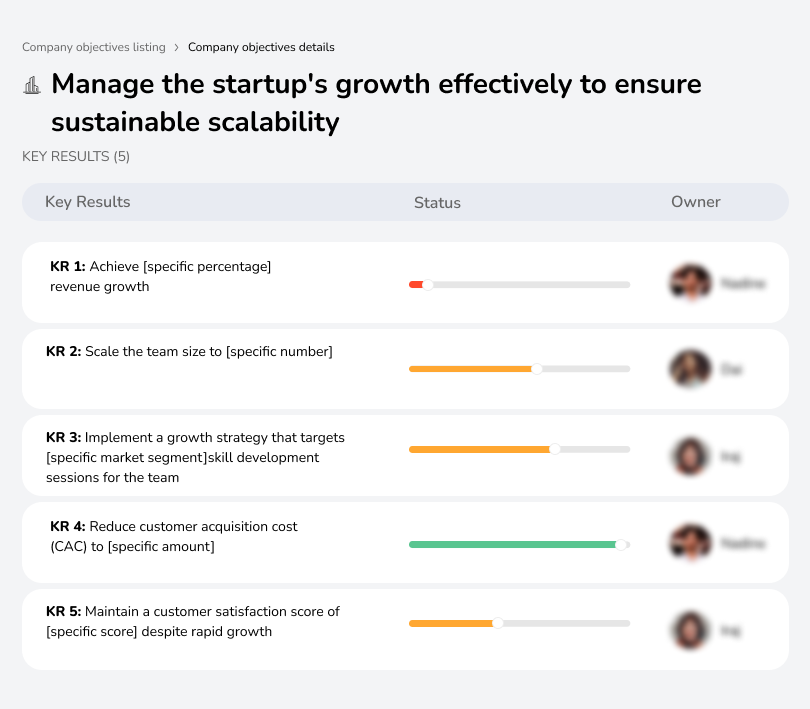Open Nadine's avatar on KR 1
Image resolution: width=810 pixels, height=709 pixels.
690,282
